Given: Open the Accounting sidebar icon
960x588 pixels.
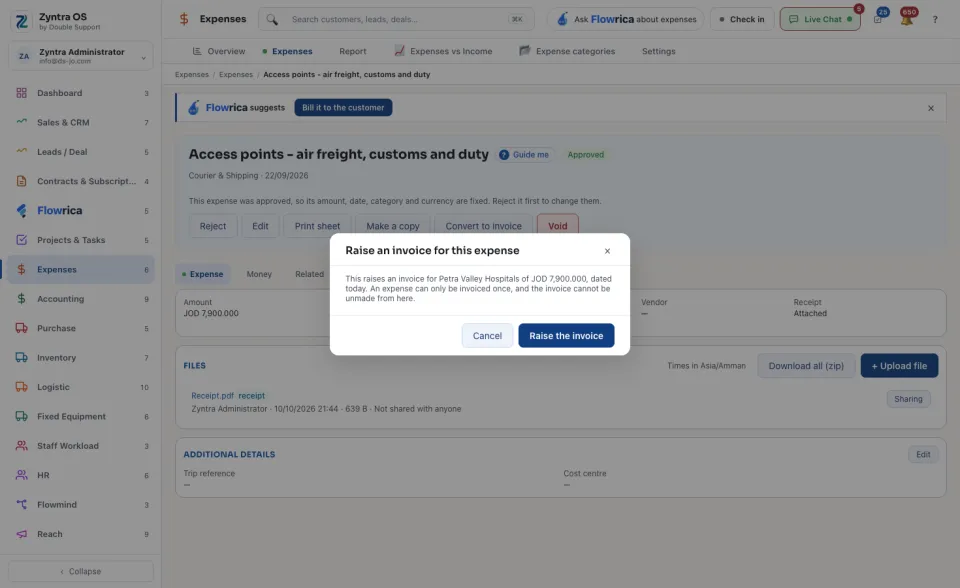Looking at the screenshot, I should point(21,299).
